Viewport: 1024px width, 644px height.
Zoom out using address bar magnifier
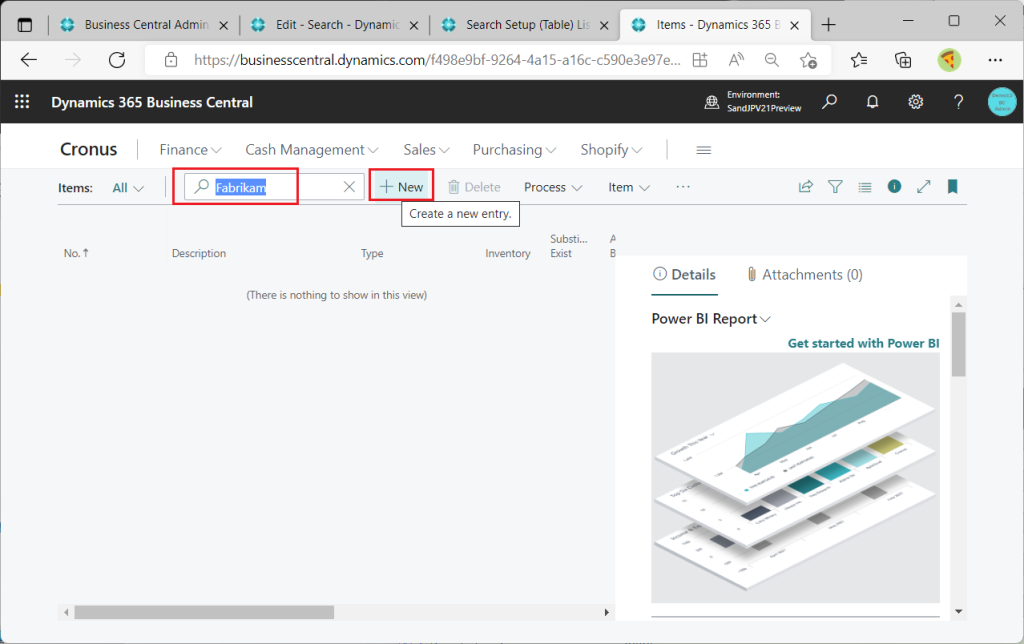pos(772,60)
